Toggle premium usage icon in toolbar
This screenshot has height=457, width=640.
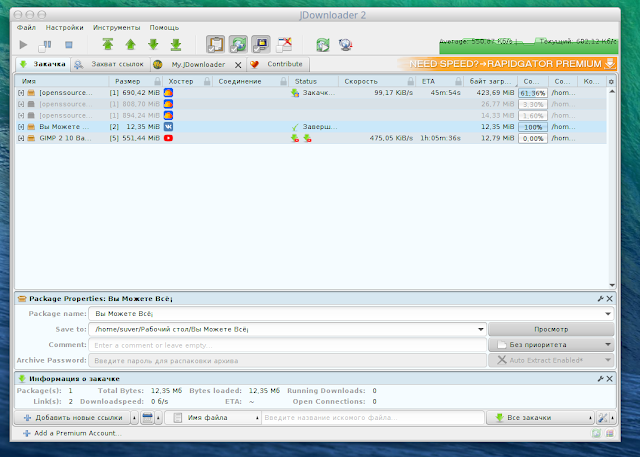(261, 44)
